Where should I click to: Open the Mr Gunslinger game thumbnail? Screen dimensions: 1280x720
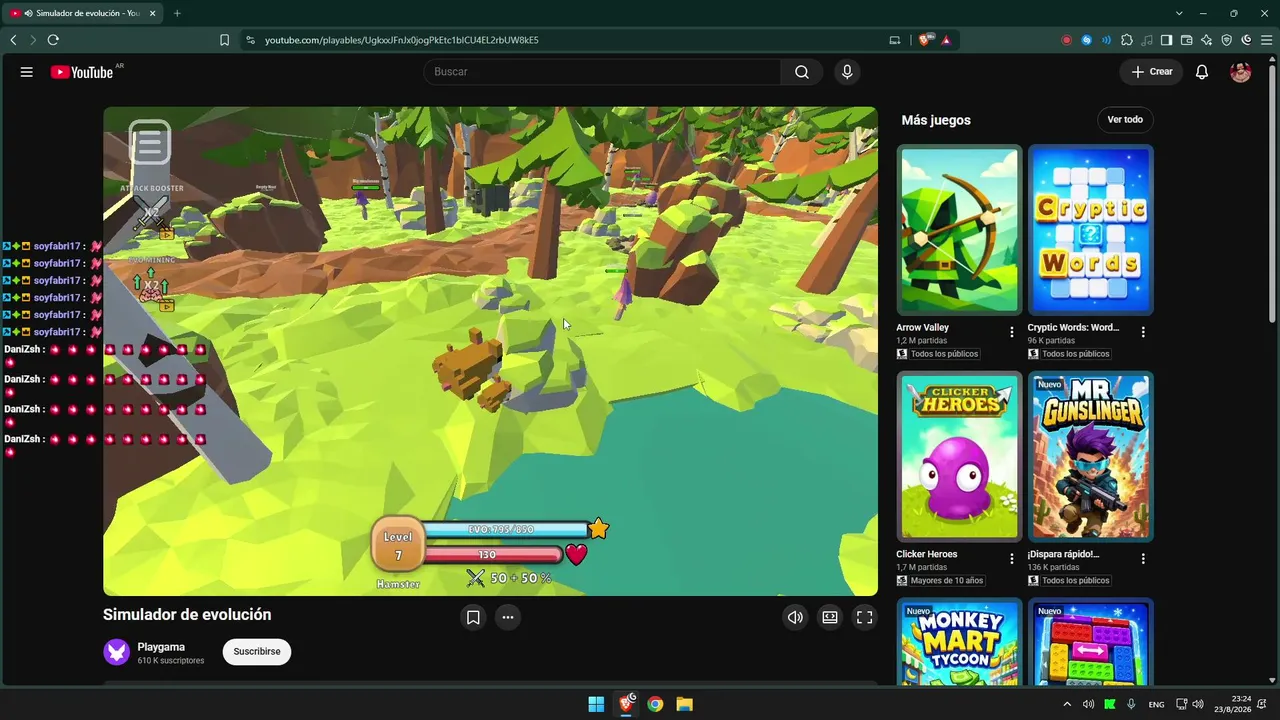coord(1091,456)
